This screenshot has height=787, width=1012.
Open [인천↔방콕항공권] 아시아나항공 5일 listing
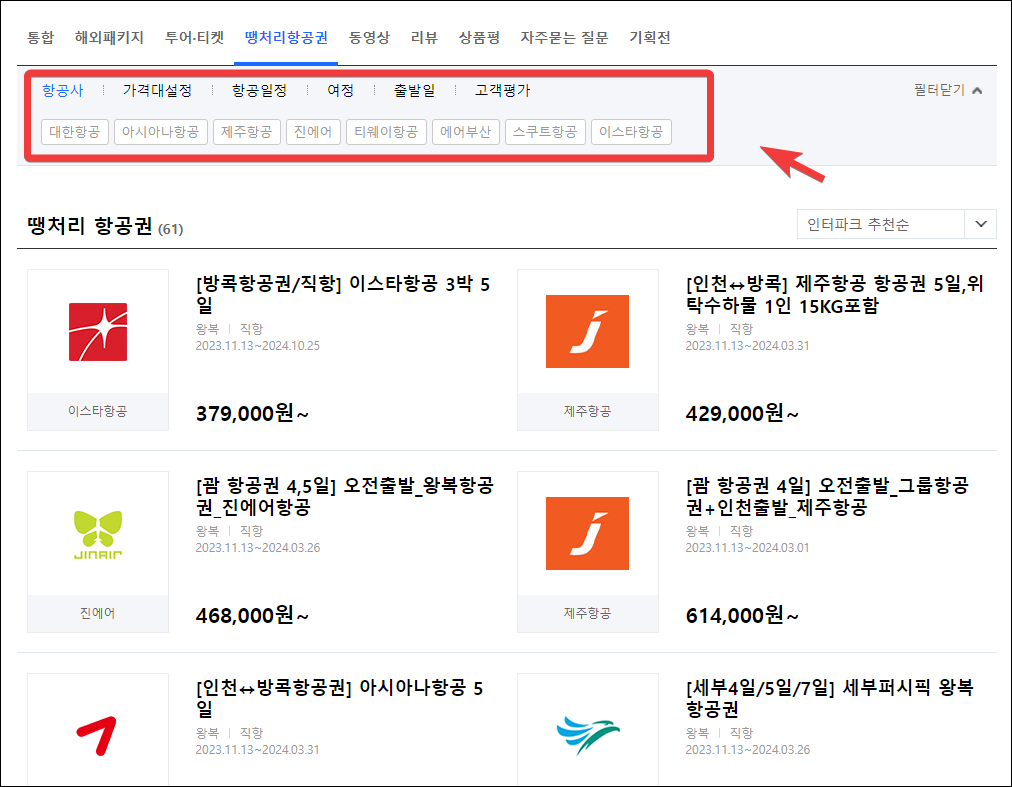click(339, 698)
